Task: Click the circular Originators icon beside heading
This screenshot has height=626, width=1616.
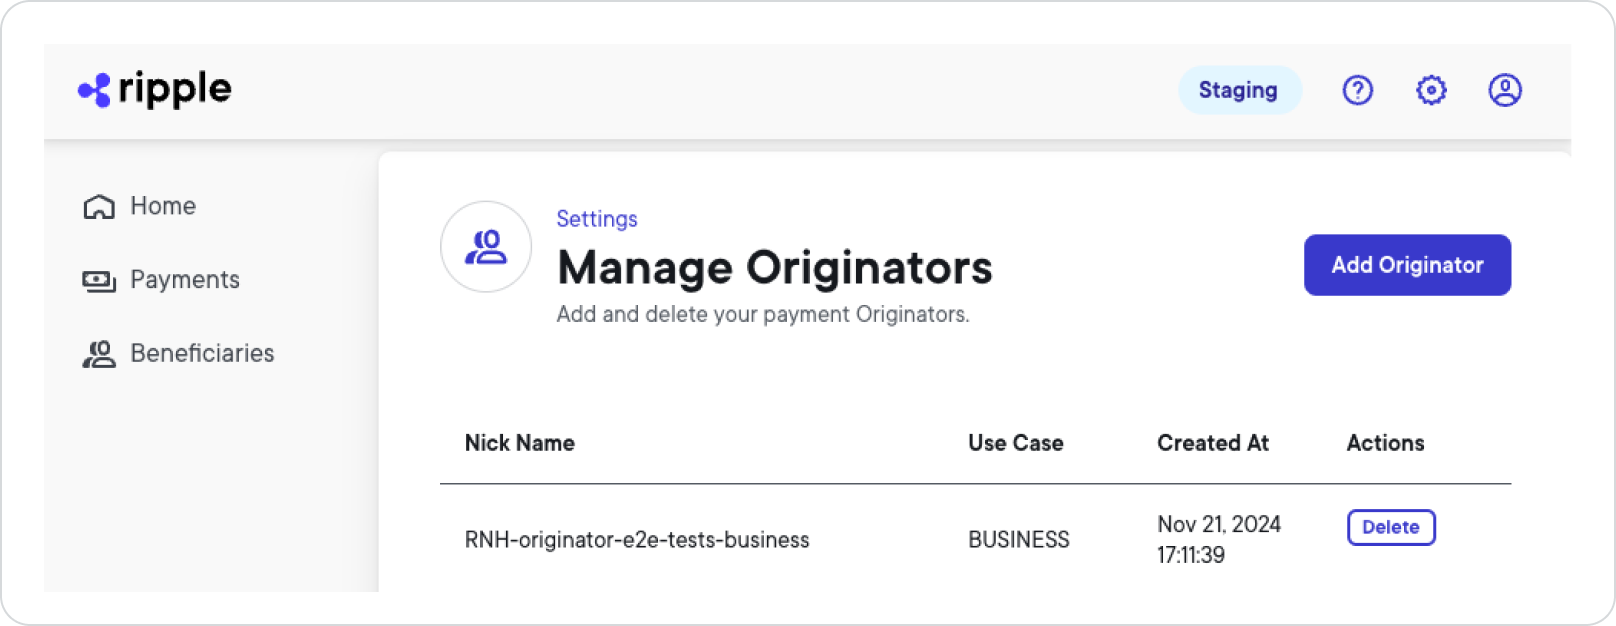Action: pos(486,247)
